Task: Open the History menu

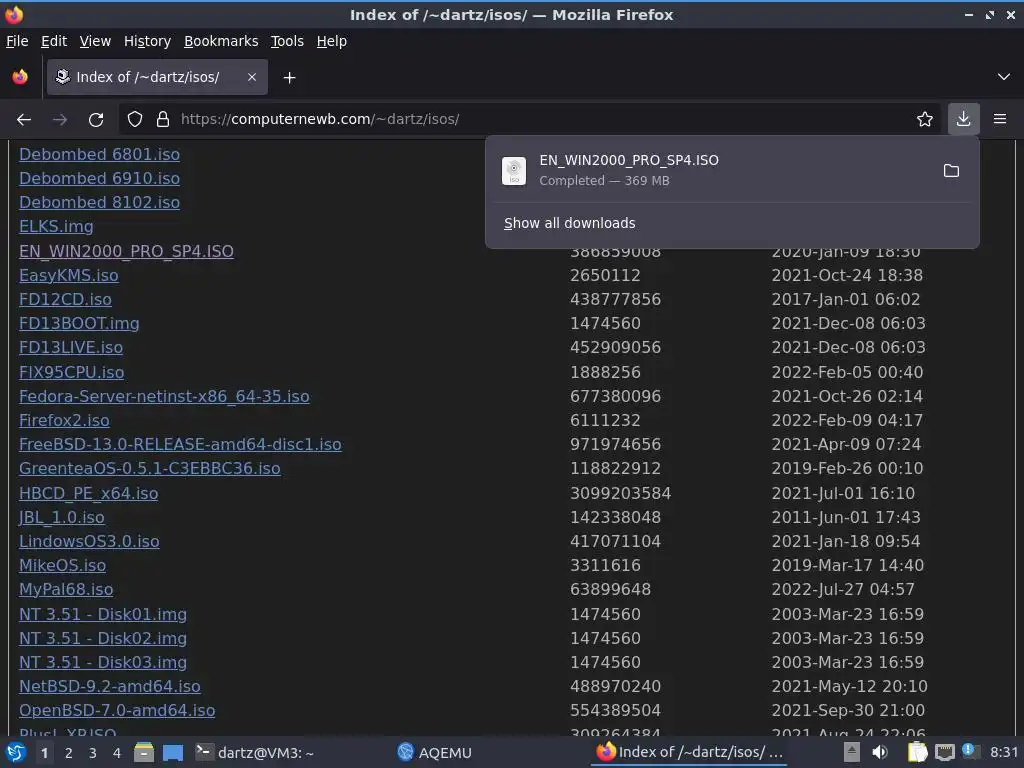Action: click(148, 41)
